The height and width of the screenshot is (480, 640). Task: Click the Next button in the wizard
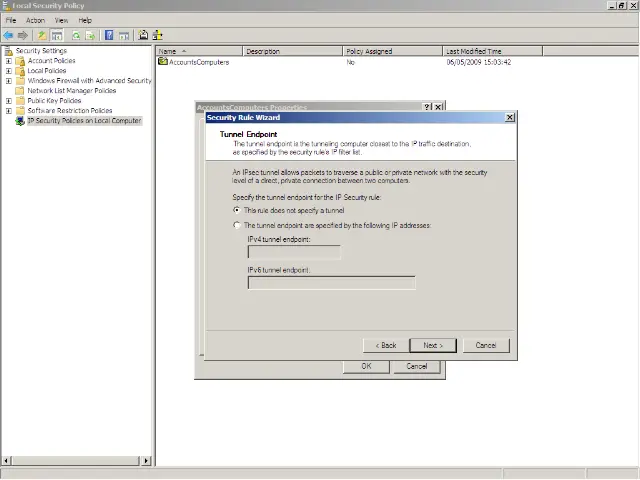[433, 345]
